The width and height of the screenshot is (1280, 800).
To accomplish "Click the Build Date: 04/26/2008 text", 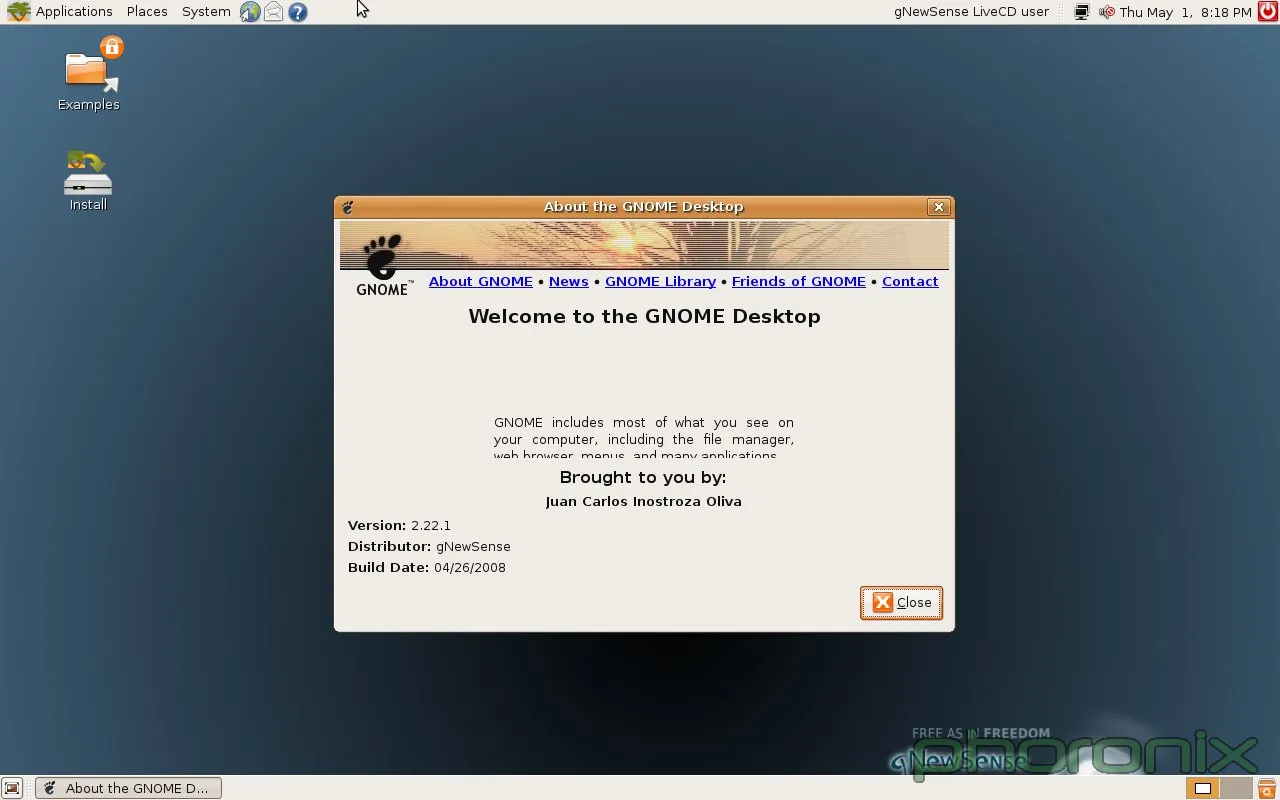I will pos(427,568).
